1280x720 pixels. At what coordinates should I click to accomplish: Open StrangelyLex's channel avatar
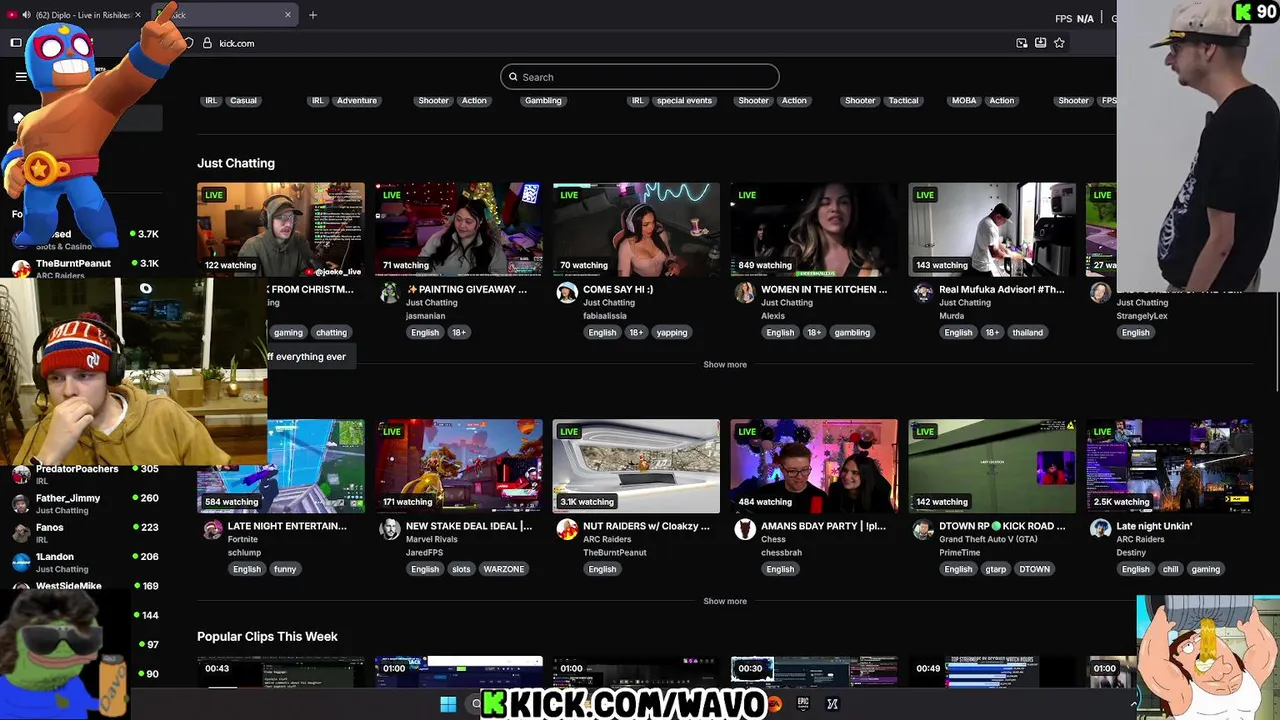click(1100, 292)
